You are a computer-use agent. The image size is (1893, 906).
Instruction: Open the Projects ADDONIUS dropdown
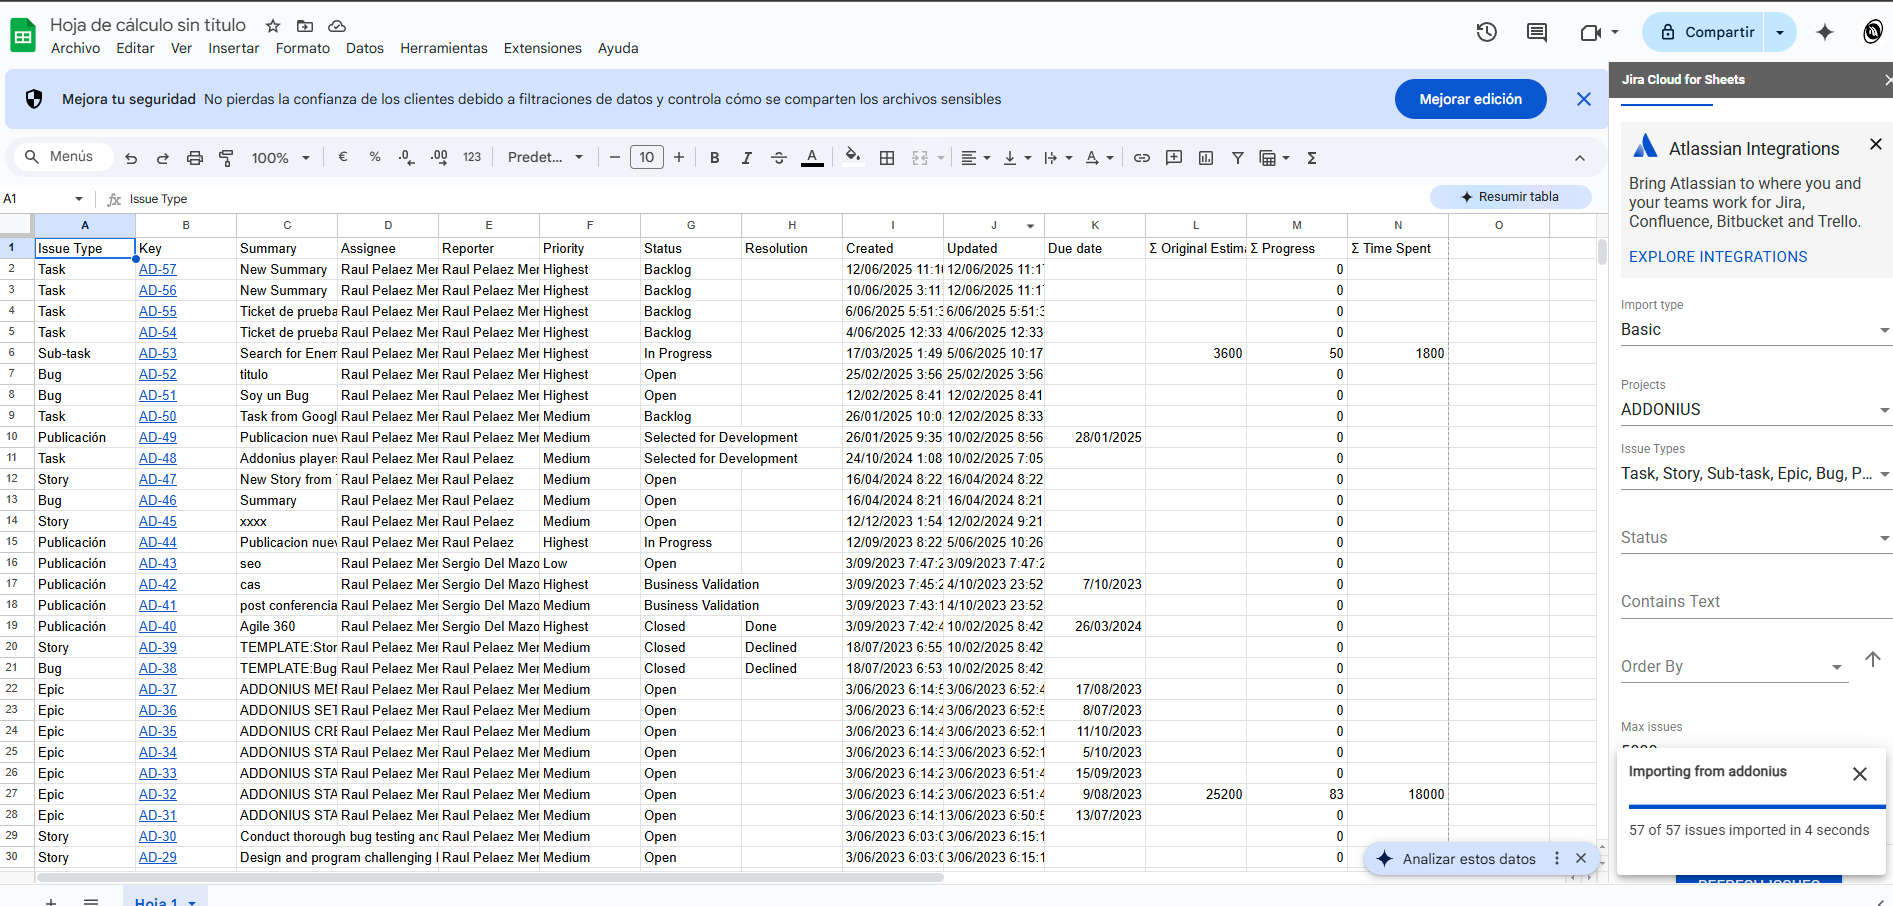pyautogui.click(x=1754, y=410)
